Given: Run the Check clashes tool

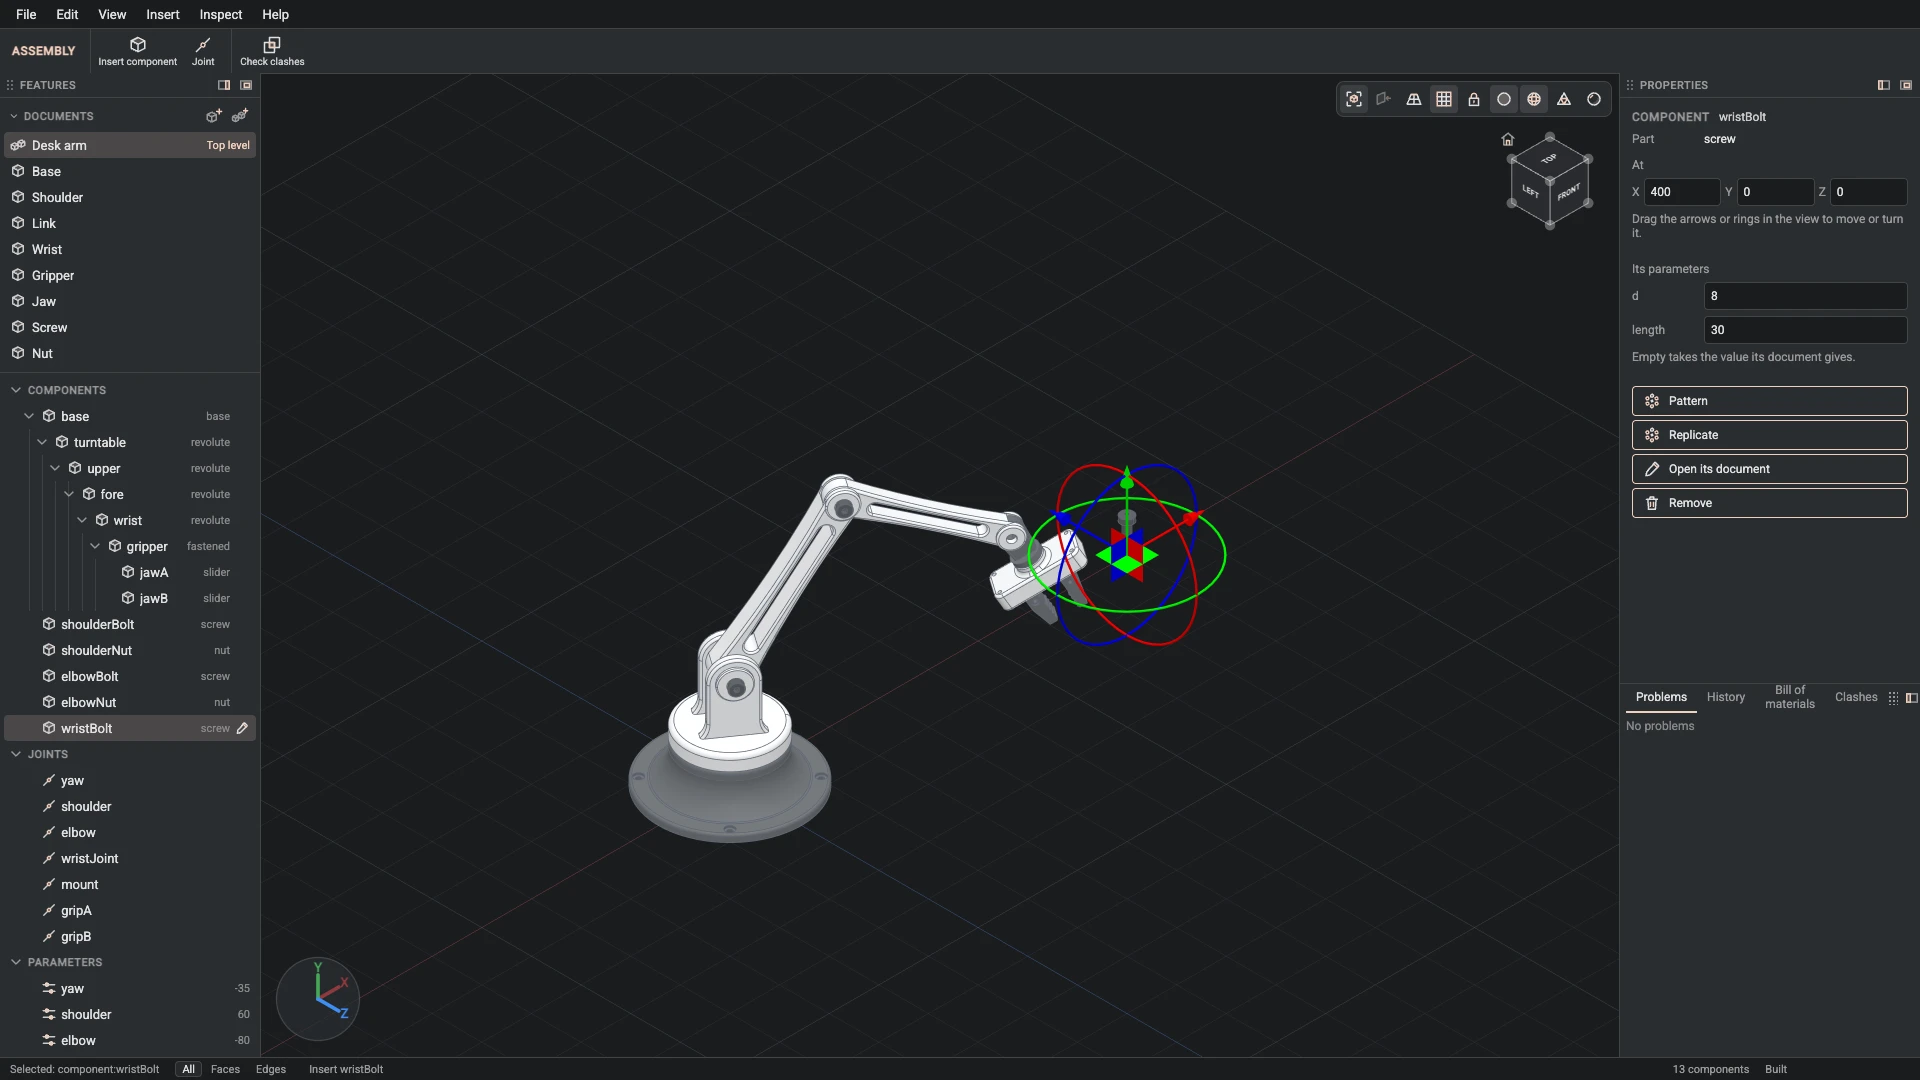Looking at the screenshot, I should click(x=272, y=51).
